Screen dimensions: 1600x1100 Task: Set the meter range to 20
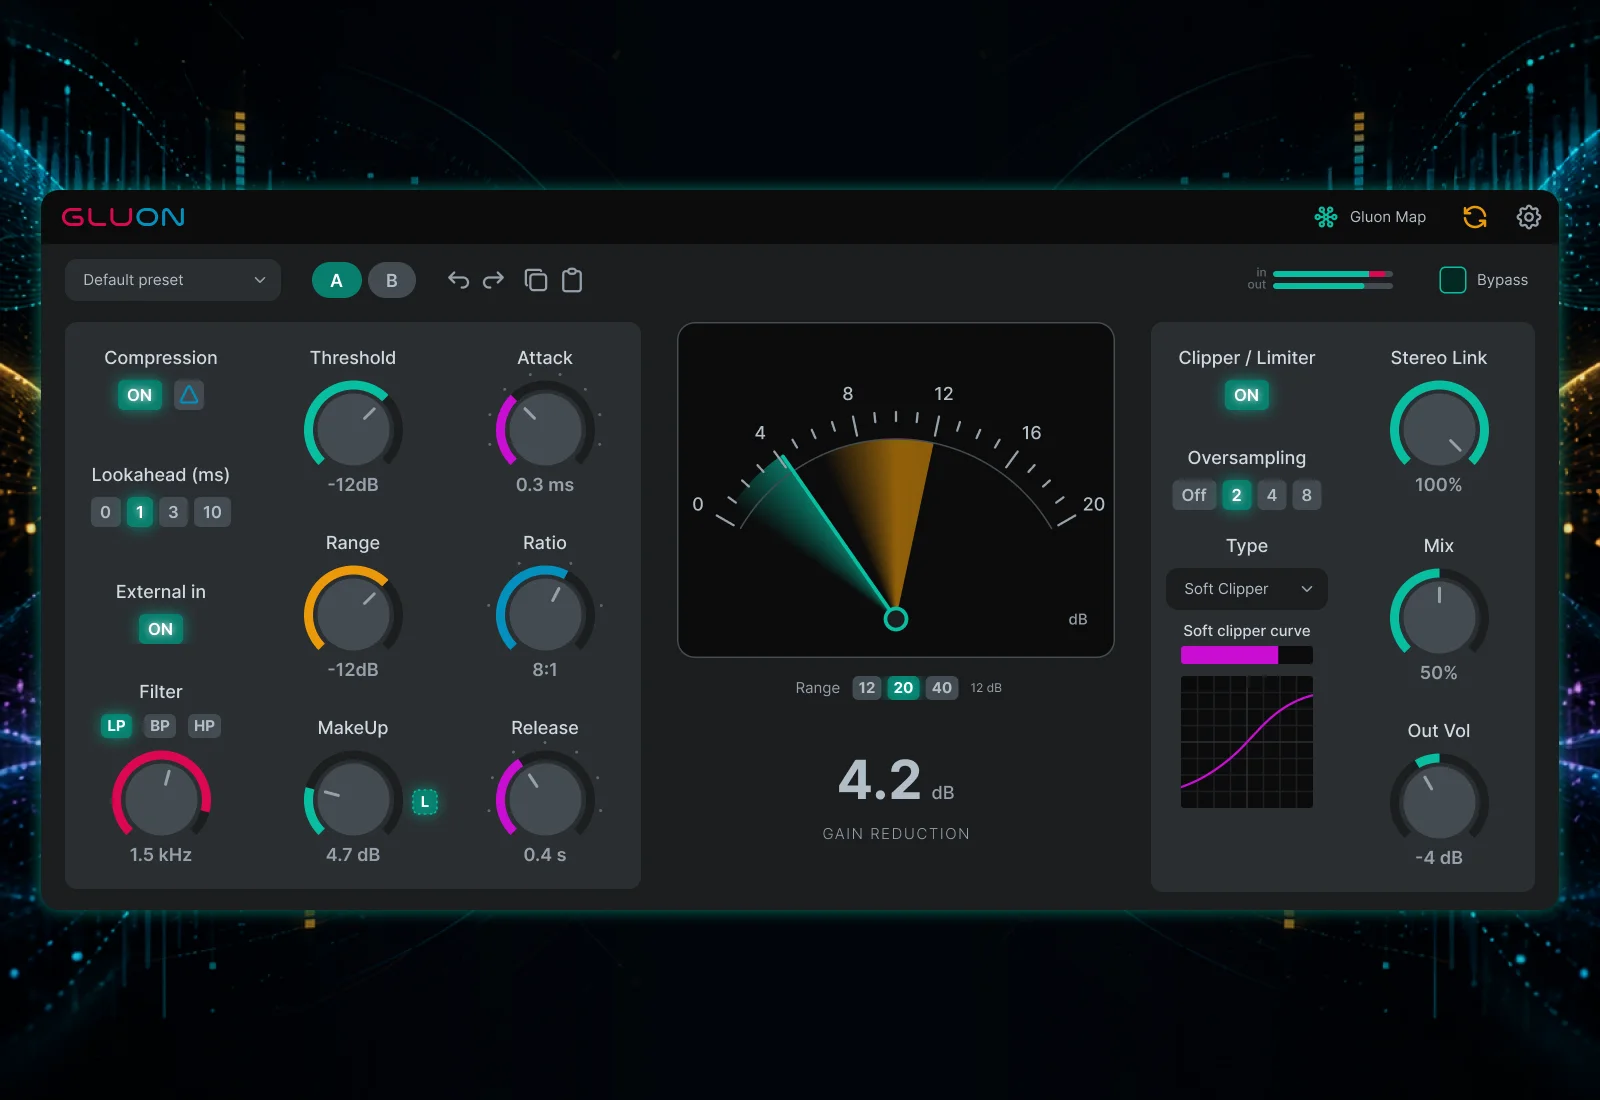(x=903, y=688)
